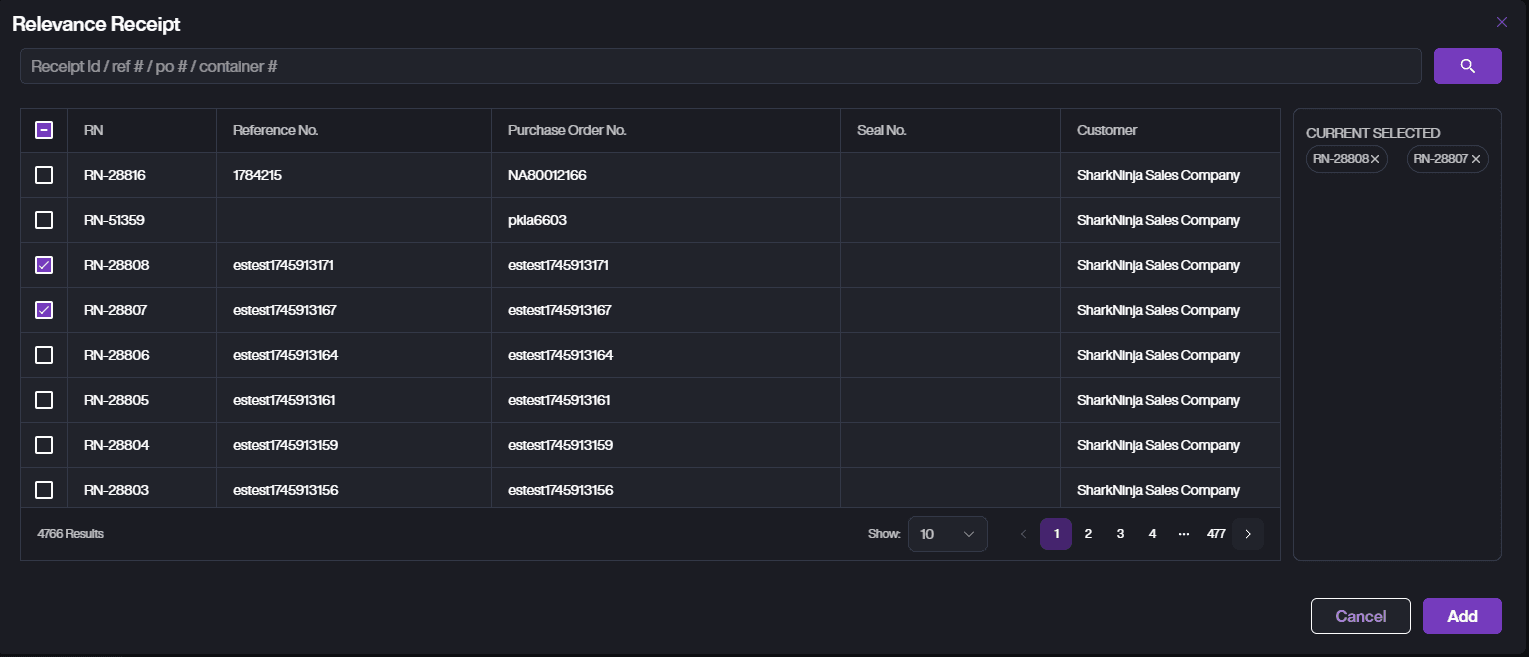Viewport: 1529px width, 657px height.
Task: Remove RN-28808 from current selected
Action: pos(1375,159)
